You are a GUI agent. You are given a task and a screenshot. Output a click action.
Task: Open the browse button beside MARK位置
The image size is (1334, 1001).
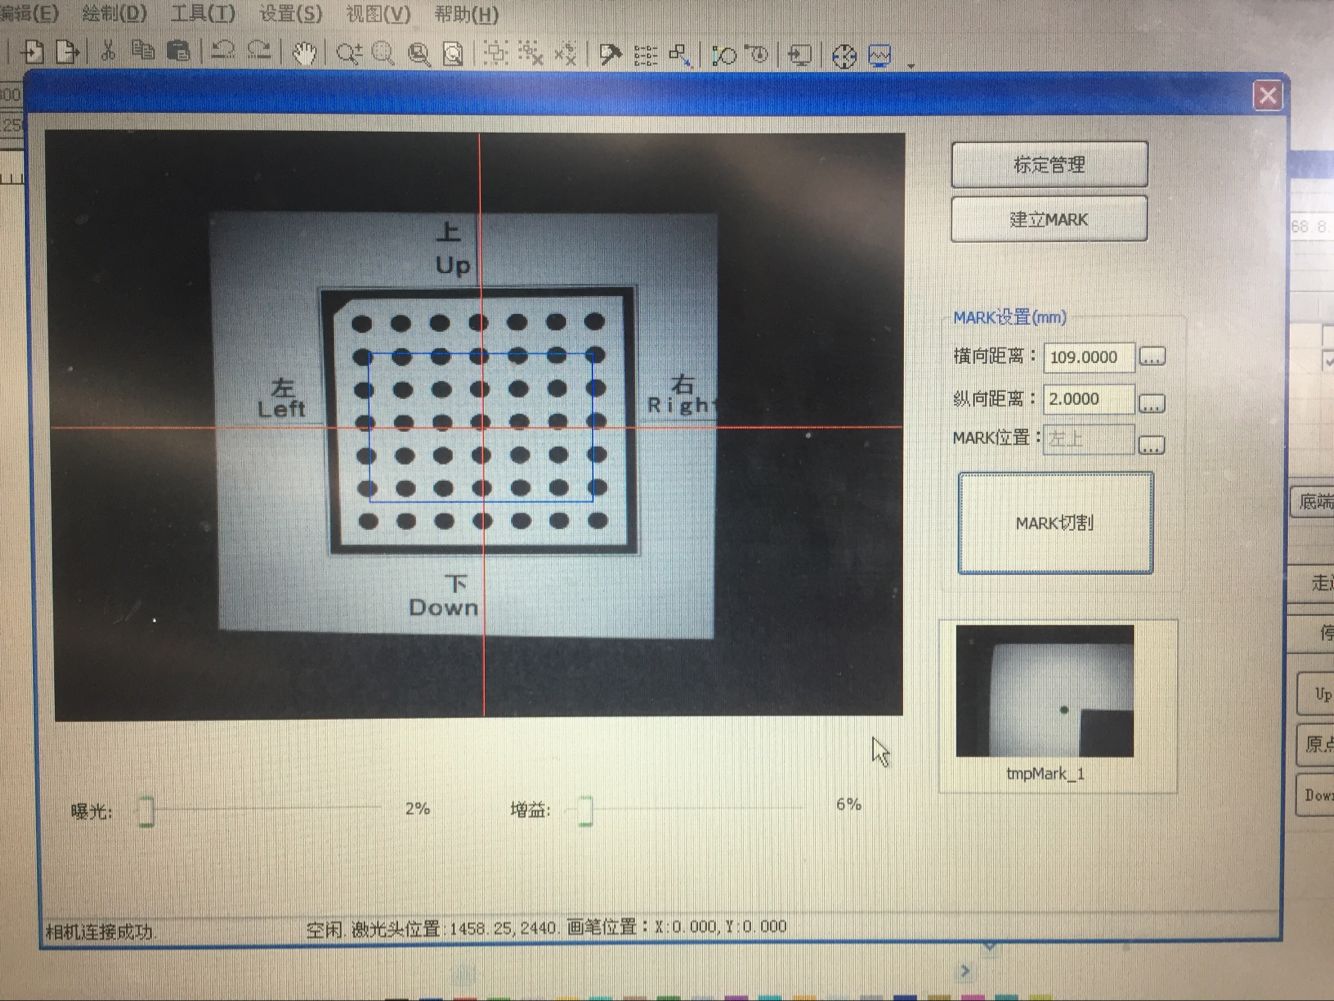coord(1152,444)
